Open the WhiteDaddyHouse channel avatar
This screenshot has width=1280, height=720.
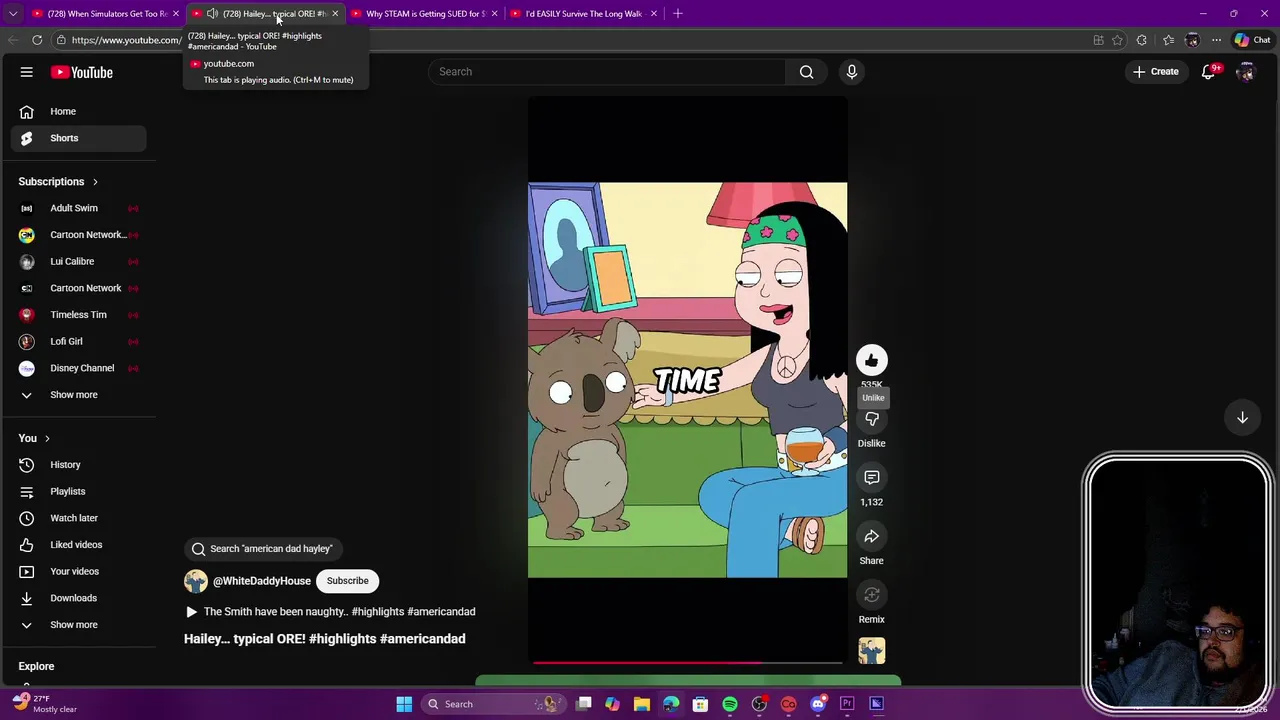coord(196,581)
